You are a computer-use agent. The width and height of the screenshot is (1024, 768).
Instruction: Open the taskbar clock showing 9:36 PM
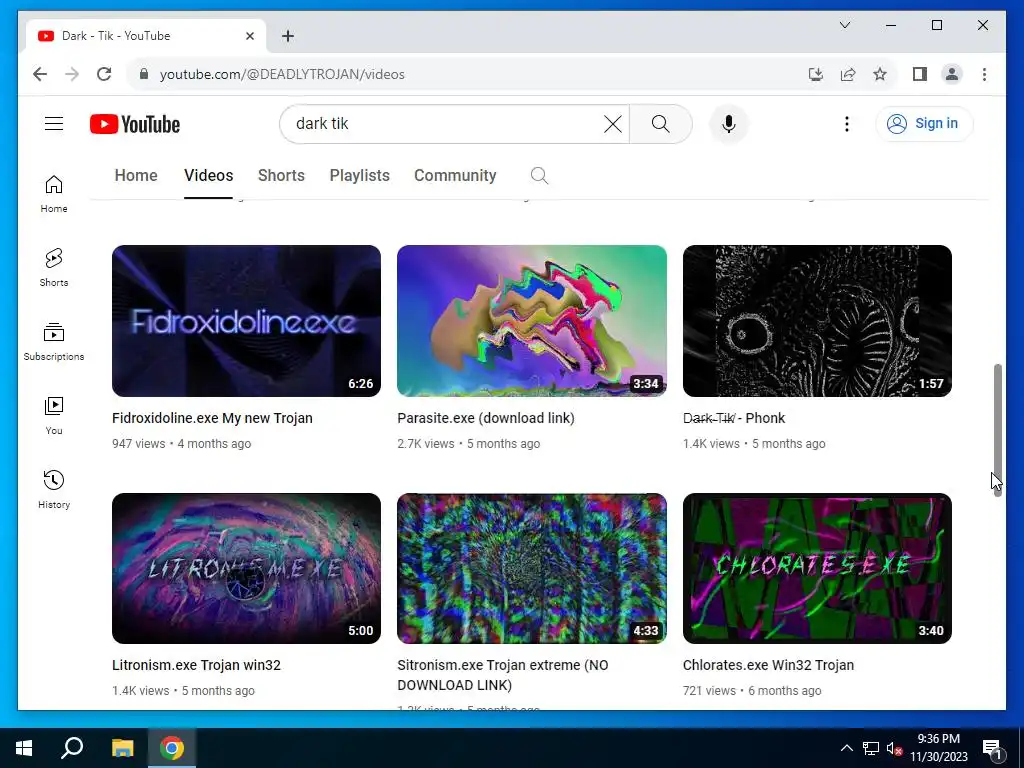pos(939,748)
